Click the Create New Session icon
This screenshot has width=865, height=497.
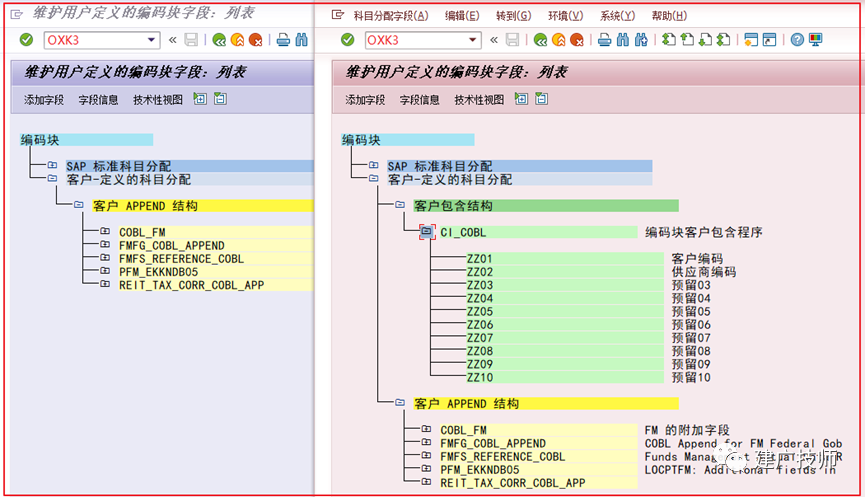pyautogui.click(x=751, y=40)
